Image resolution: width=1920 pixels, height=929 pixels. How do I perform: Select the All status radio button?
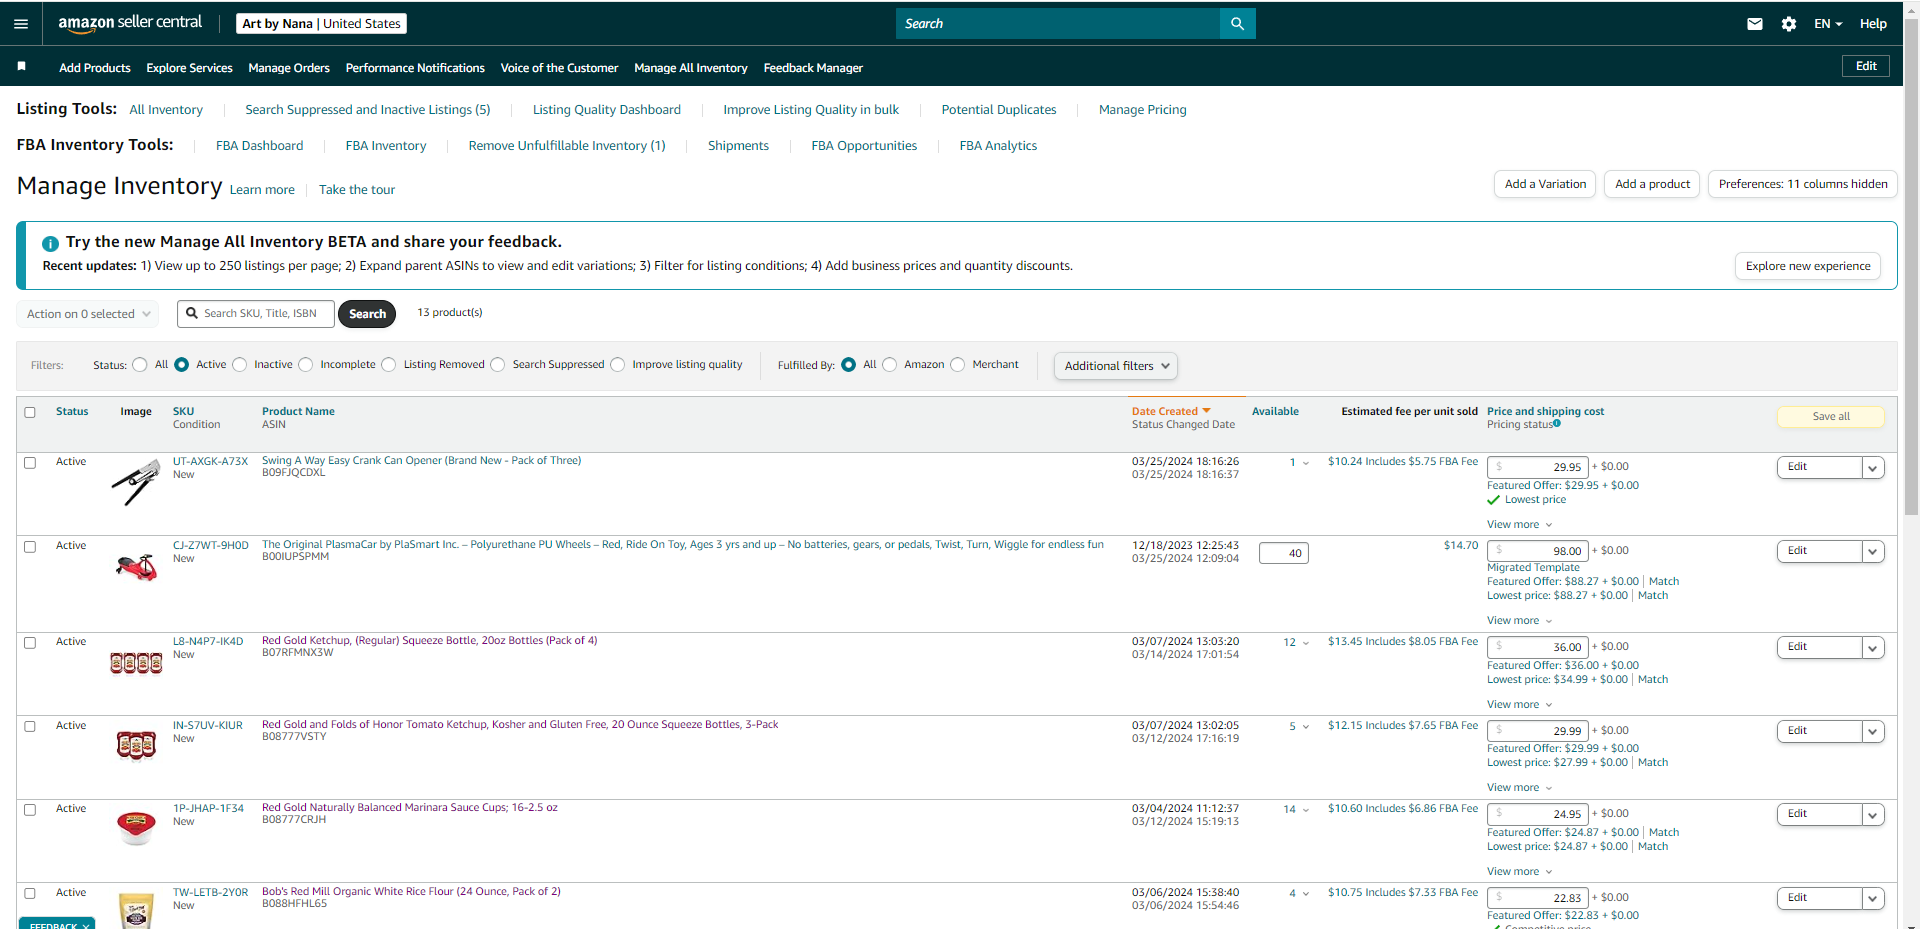(x=140, y=365)
